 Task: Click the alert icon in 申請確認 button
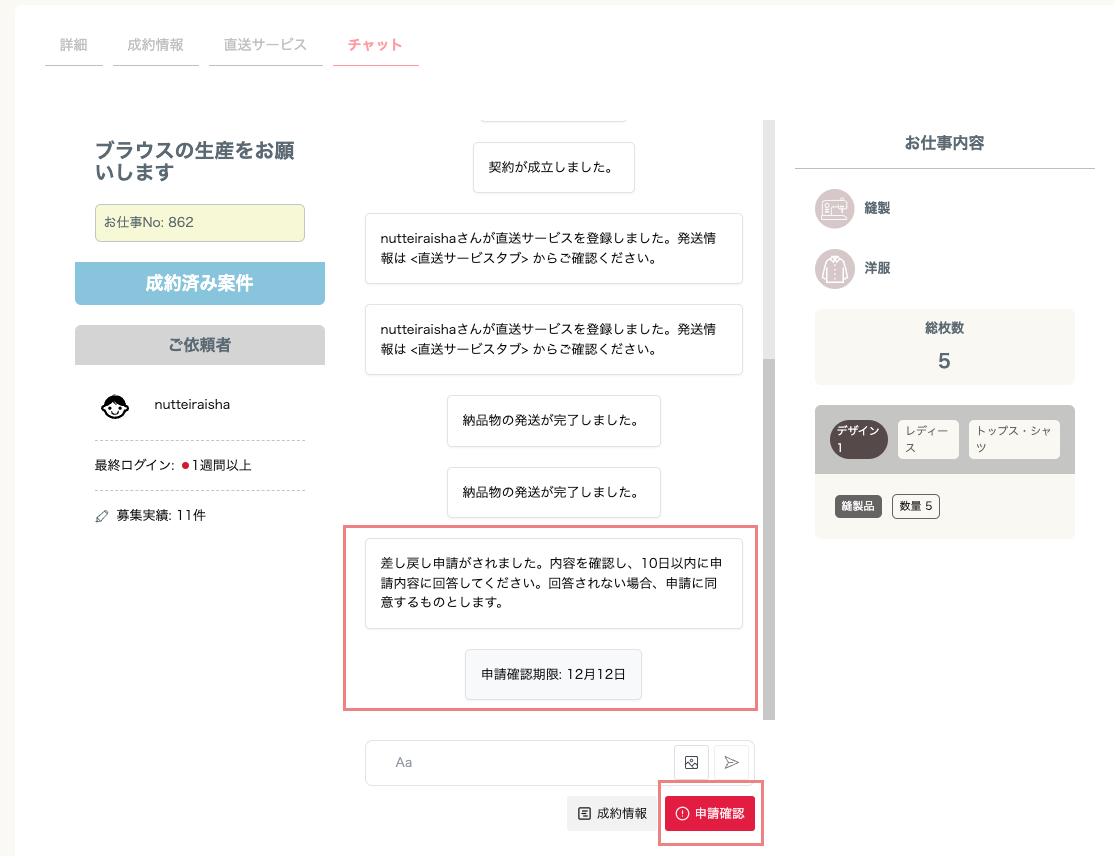[682, 813]
